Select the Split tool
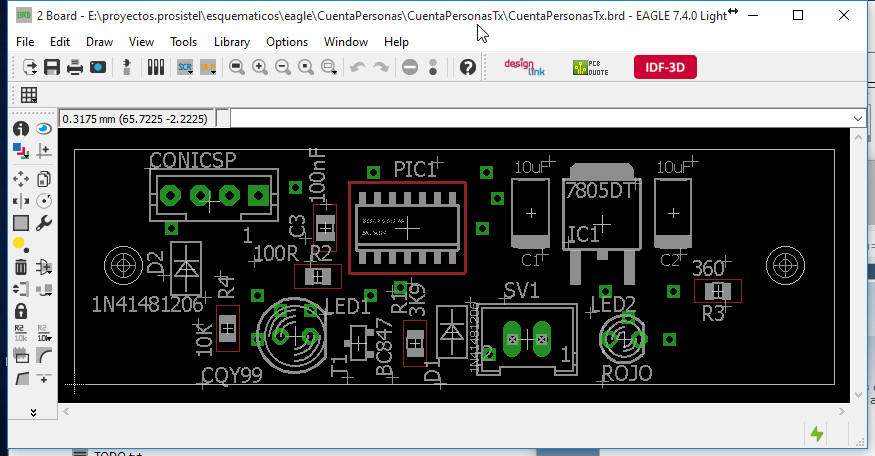 21,378
